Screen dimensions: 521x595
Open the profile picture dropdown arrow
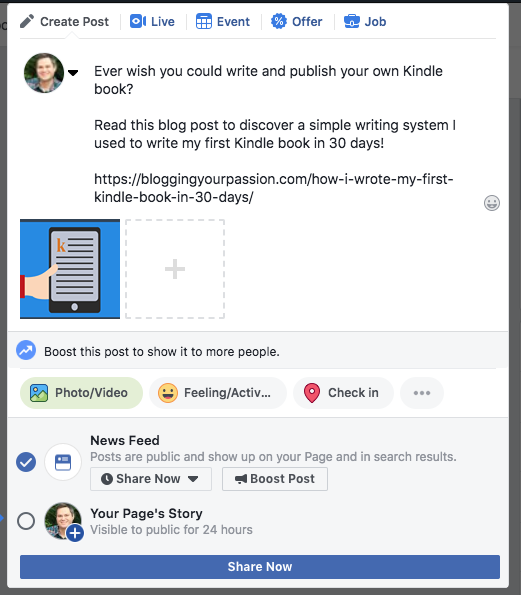[73, 72]
